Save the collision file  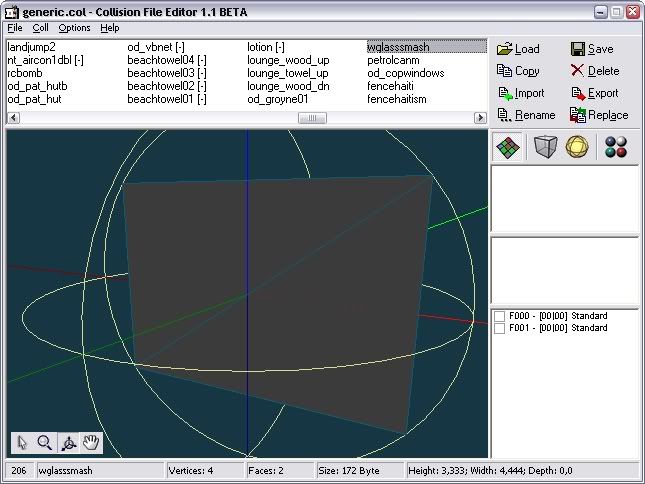pos(592,49)
